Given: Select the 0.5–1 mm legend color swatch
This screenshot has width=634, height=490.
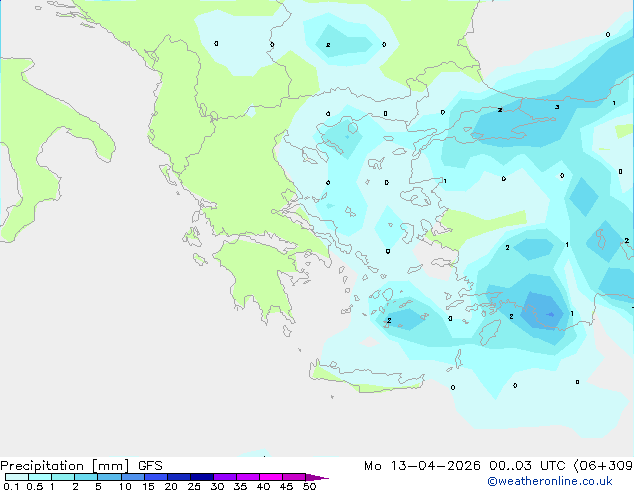Looking at the screenshot, I should pos(40,477).
